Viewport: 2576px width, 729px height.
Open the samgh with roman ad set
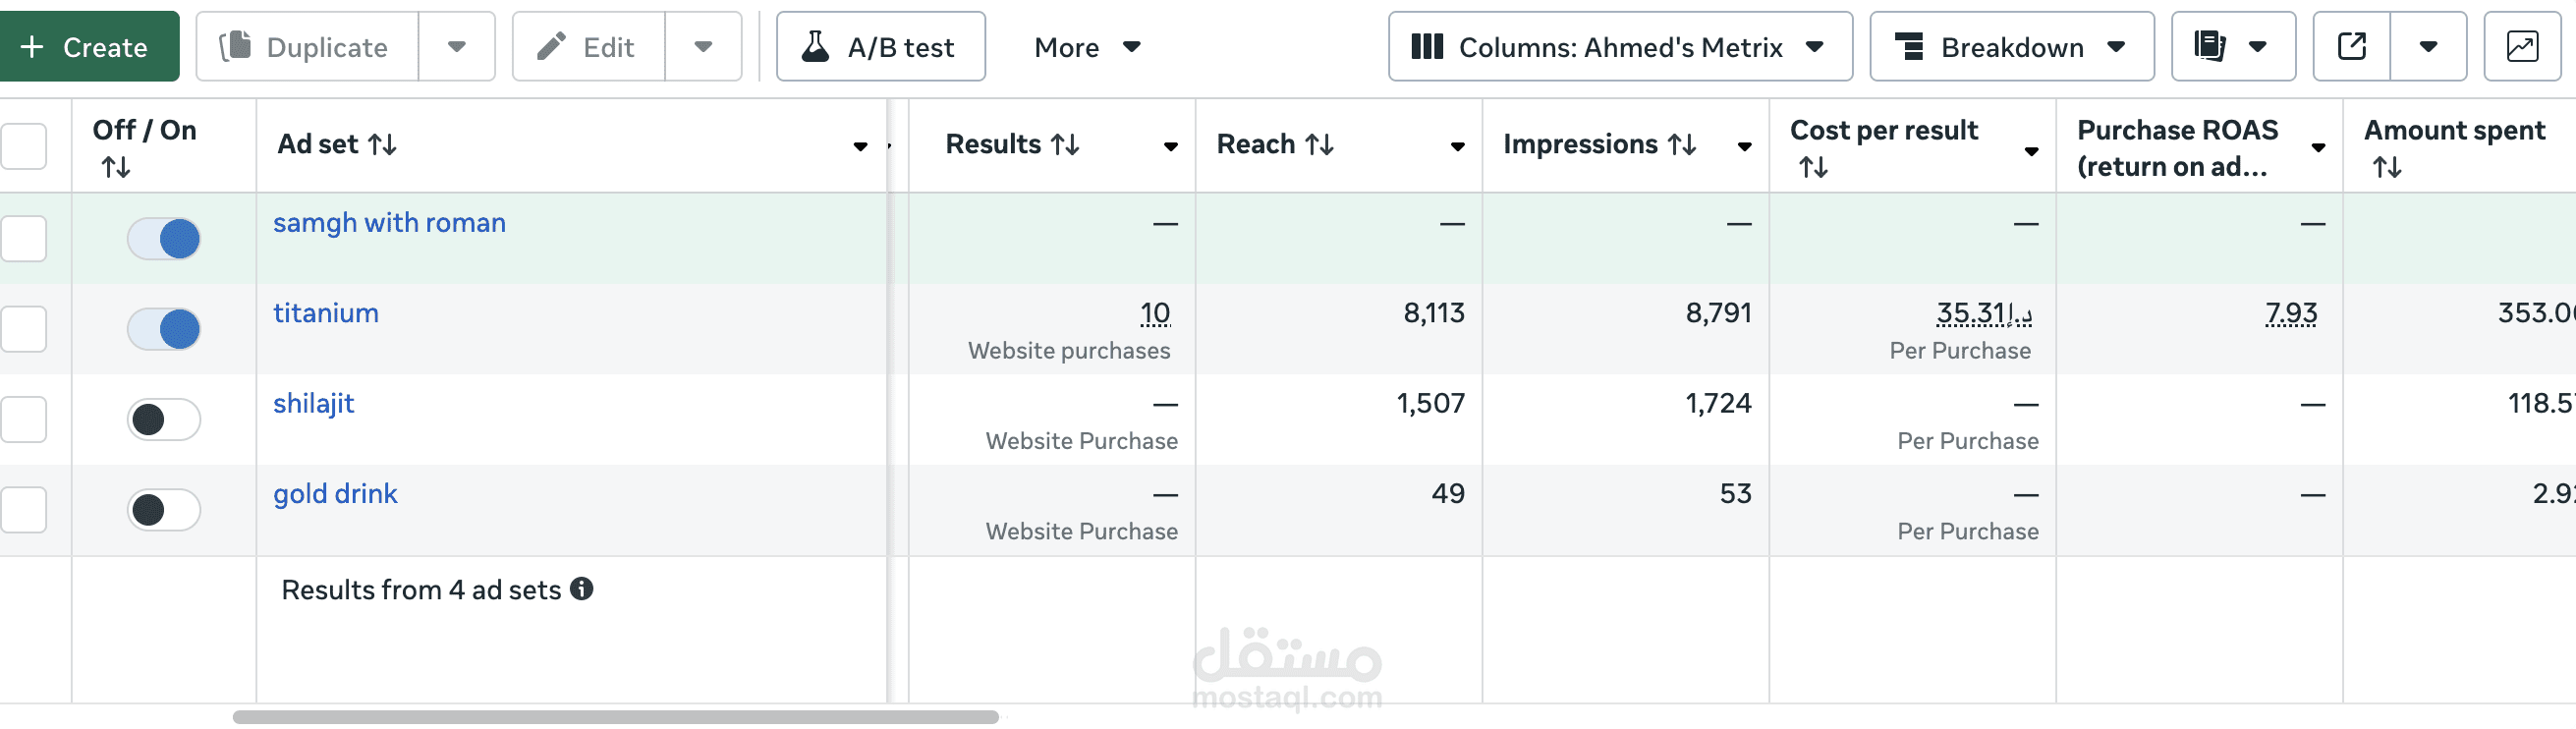click(x=389, y=223)
